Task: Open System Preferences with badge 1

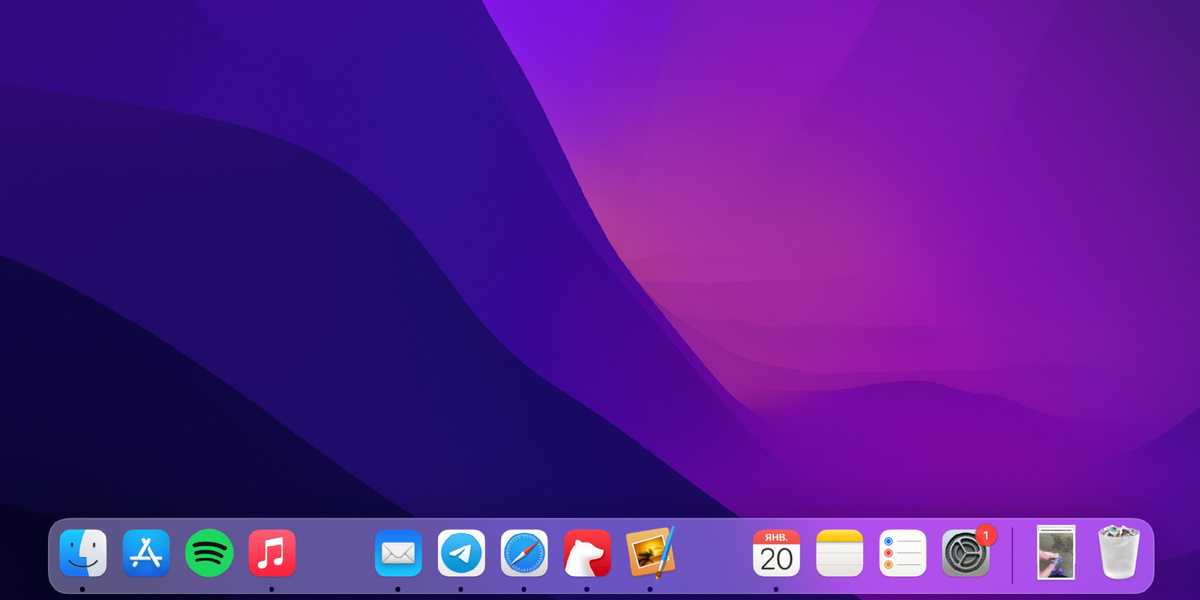Action: (x=965, y=553)
